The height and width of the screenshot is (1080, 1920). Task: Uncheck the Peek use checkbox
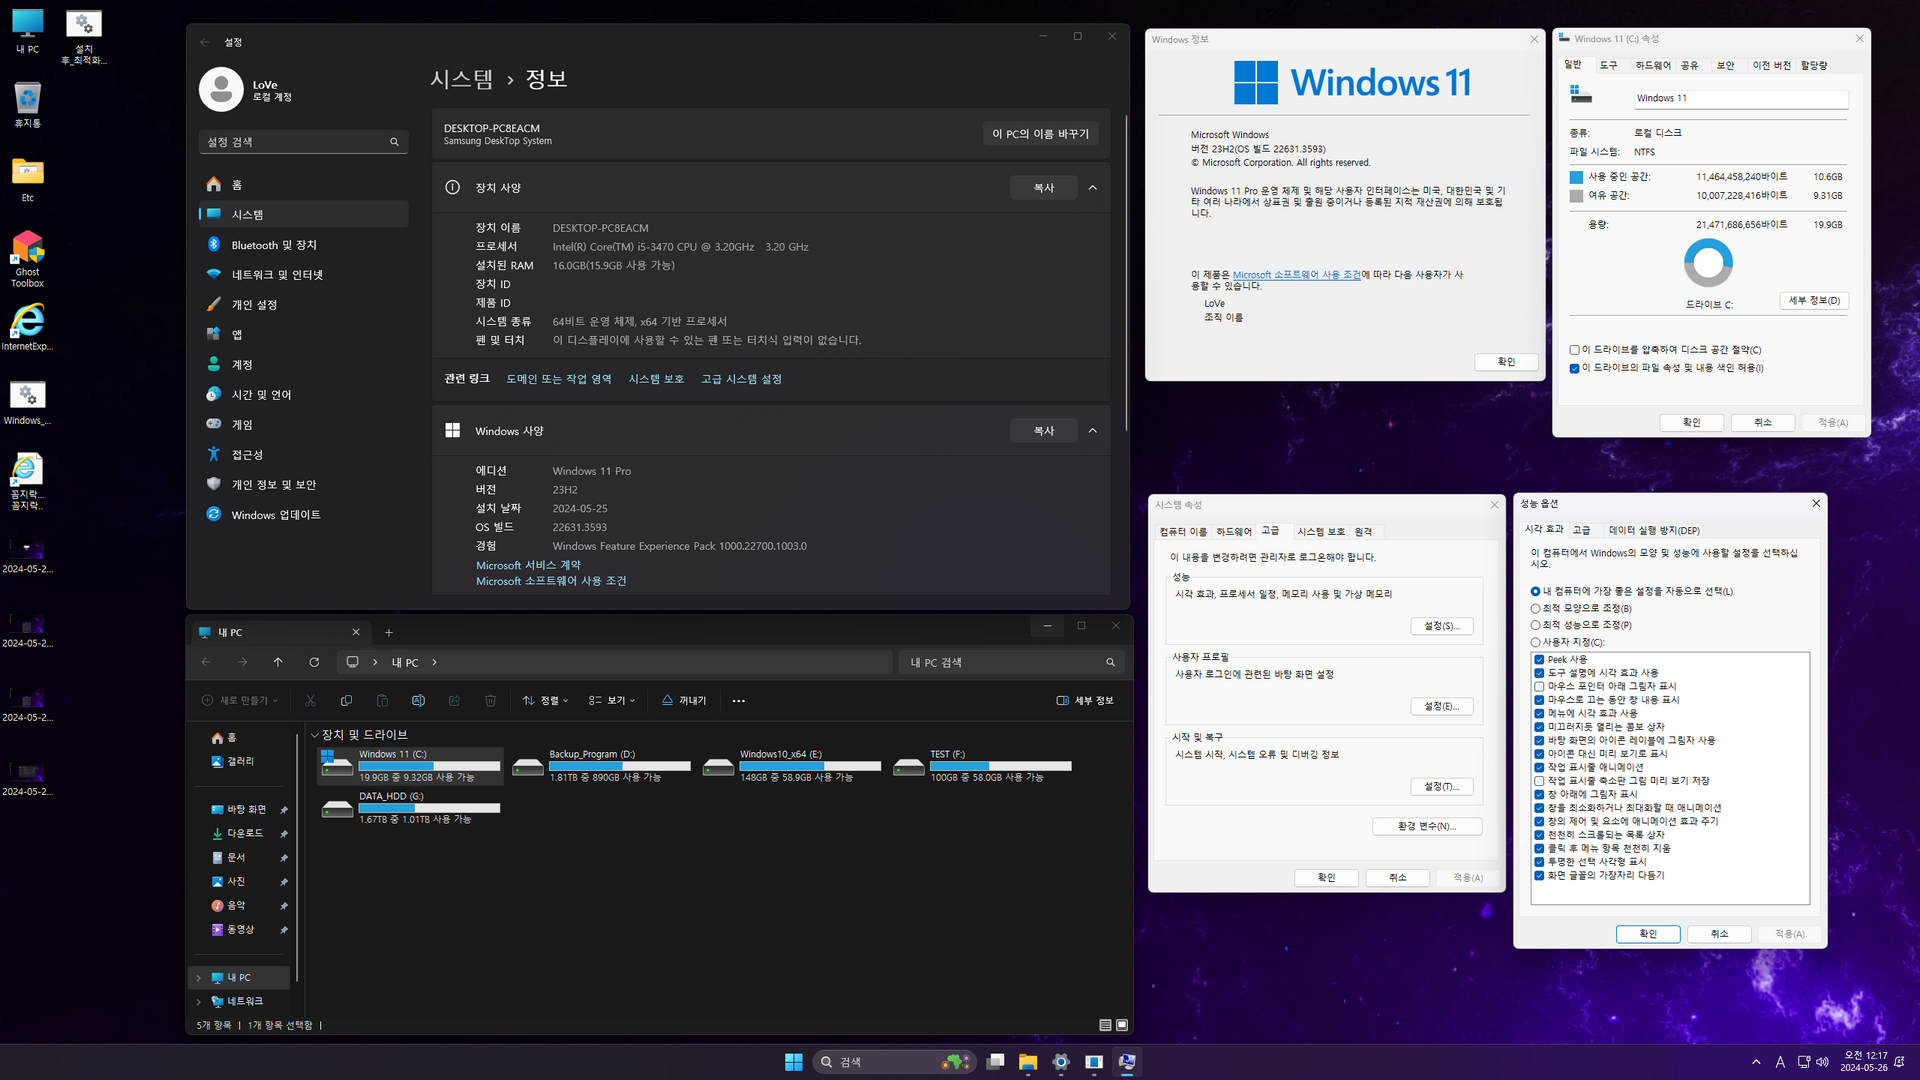pos(1539,660)
